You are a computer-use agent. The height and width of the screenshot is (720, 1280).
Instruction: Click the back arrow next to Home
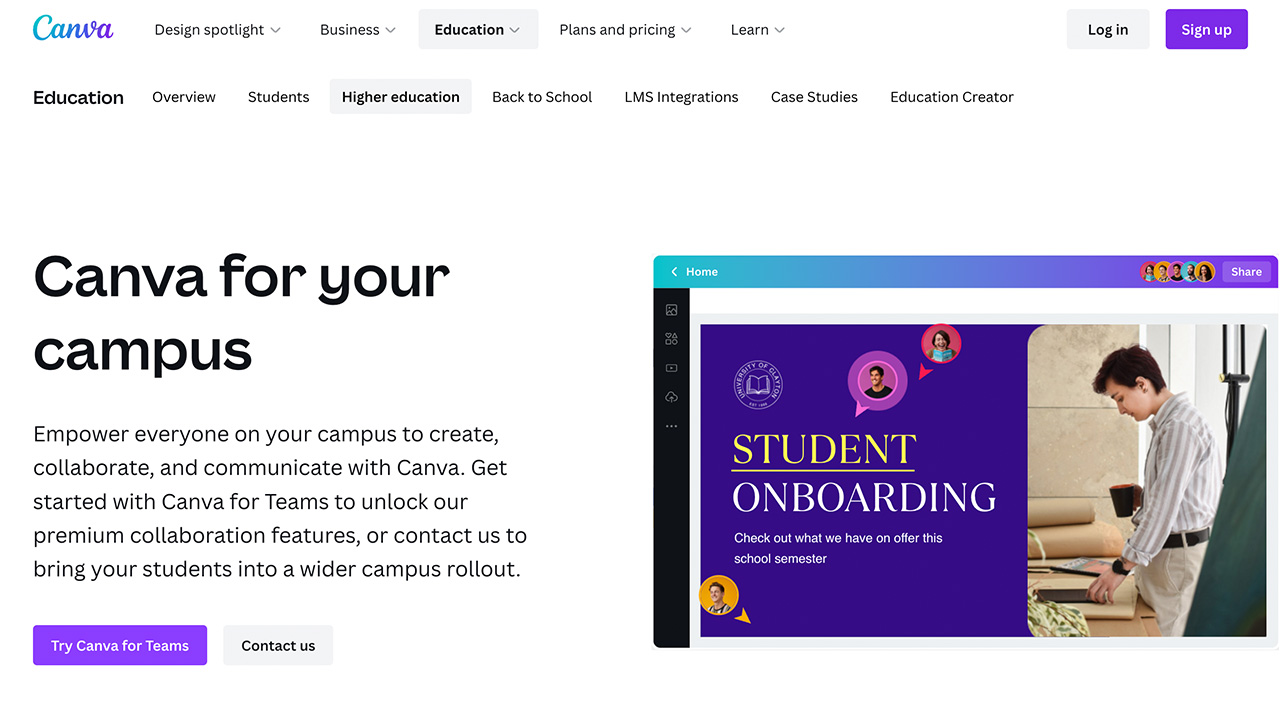pos(674,272)
